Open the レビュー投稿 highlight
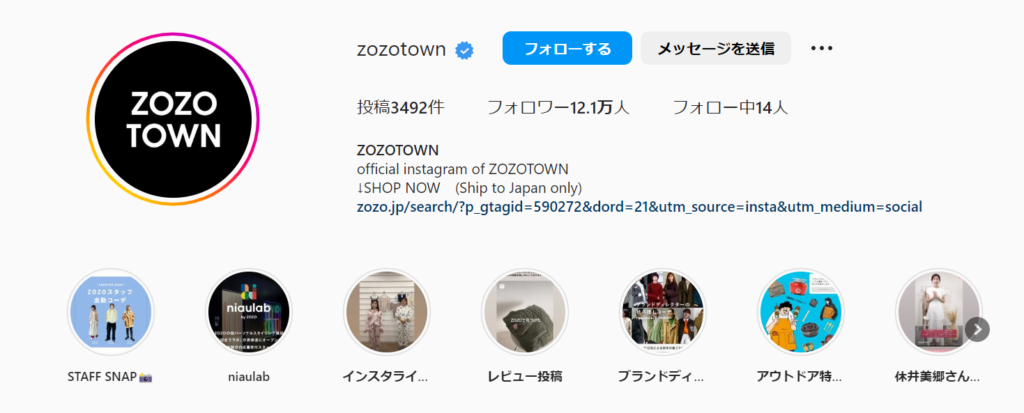 coord(524,312)
